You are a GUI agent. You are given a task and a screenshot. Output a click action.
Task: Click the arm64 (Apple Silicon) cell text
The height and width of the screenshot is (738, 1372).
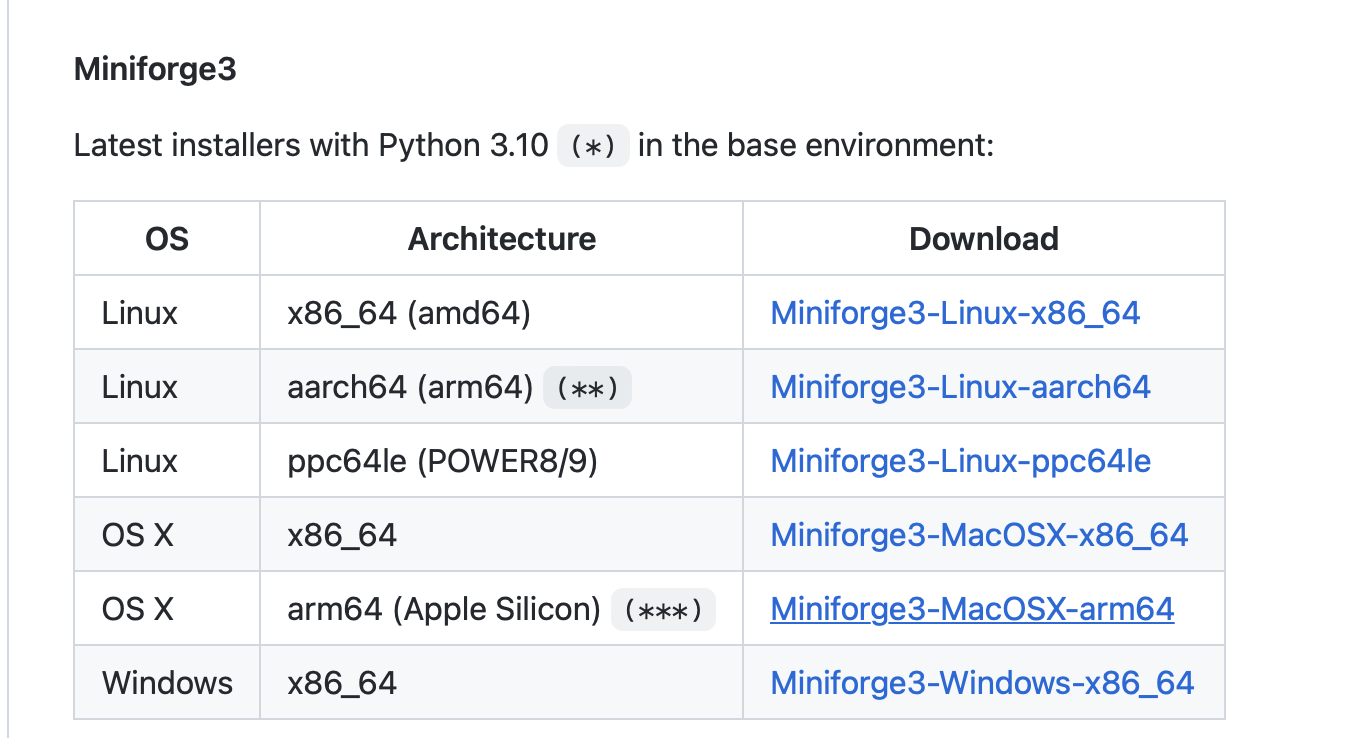(x=444, y=609)
